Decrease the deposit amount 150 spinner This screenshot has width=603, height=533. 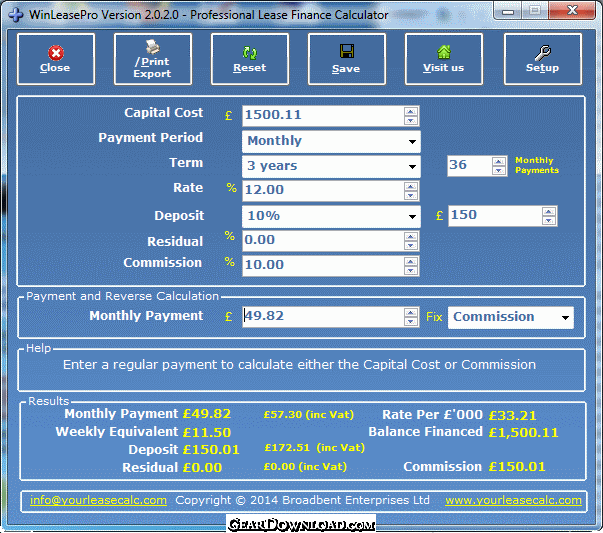click(549, 220)
